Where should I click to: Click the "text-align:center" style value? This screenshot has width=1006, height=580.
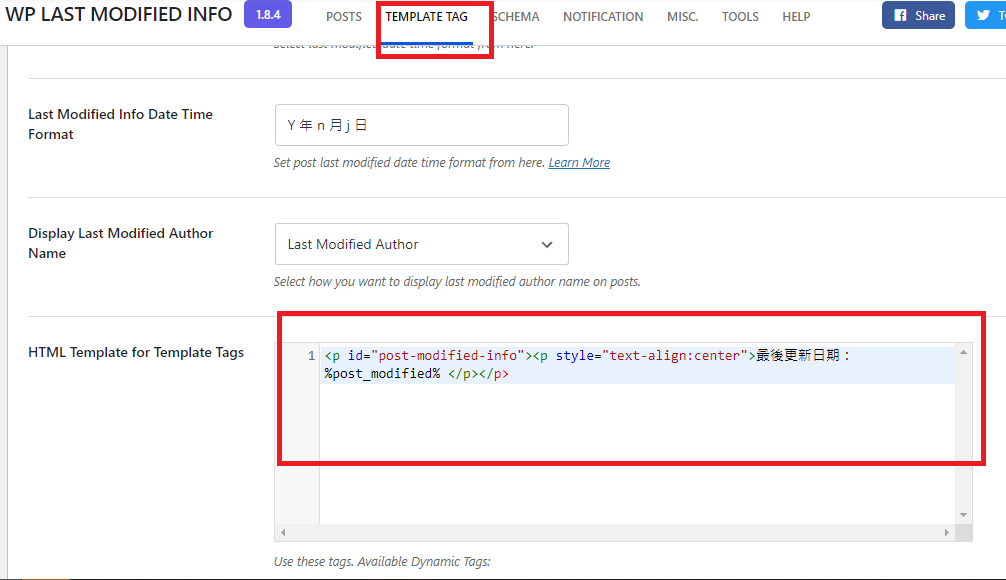click(x=675, y=355)
